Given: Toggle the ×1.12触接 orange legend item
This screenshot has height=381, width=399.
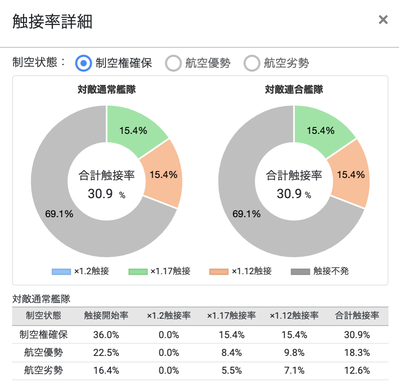Looking at the screenshot, I should click(241, 271).
